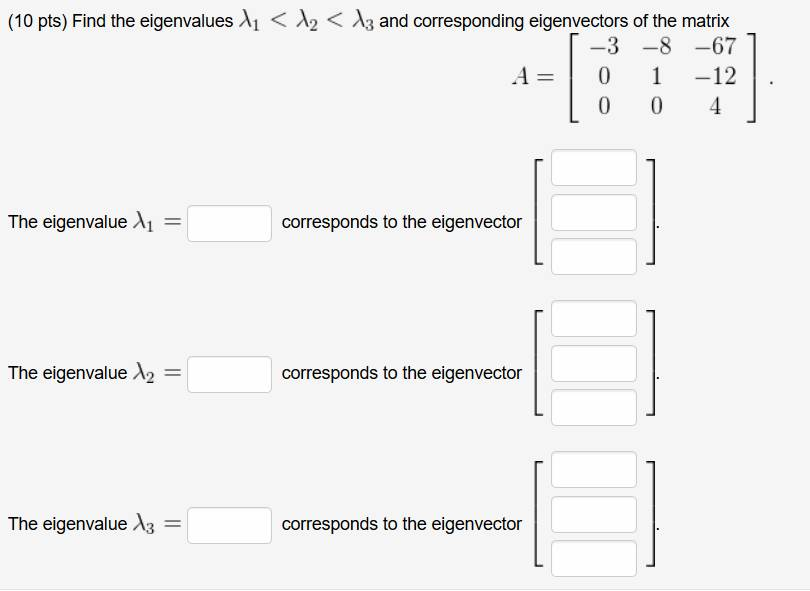This screenshot has height=591, width=810.
Task: Activate top entry of λ3 eigenvector
Action: pyautogui.click(x=594, y=470)
